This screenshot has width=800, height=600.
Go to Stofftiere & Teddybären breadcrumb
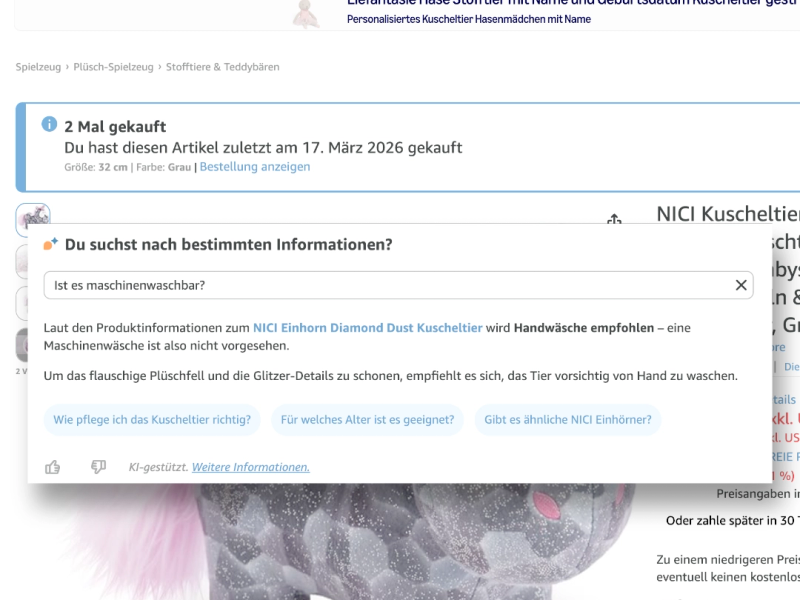[222, 67]
